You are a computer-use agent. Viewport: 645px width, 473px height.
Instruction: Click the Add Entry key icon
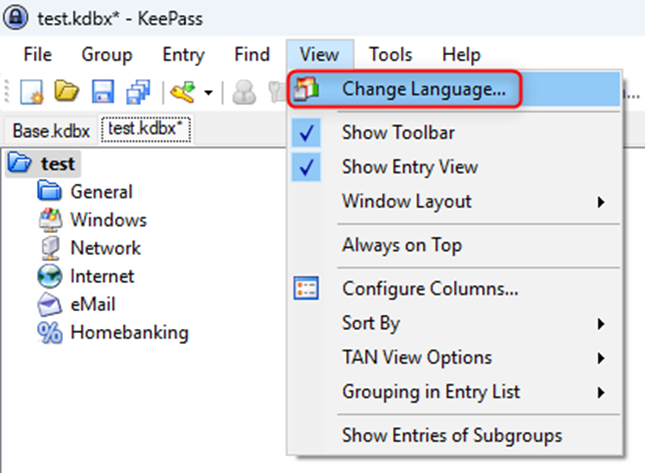182,91
